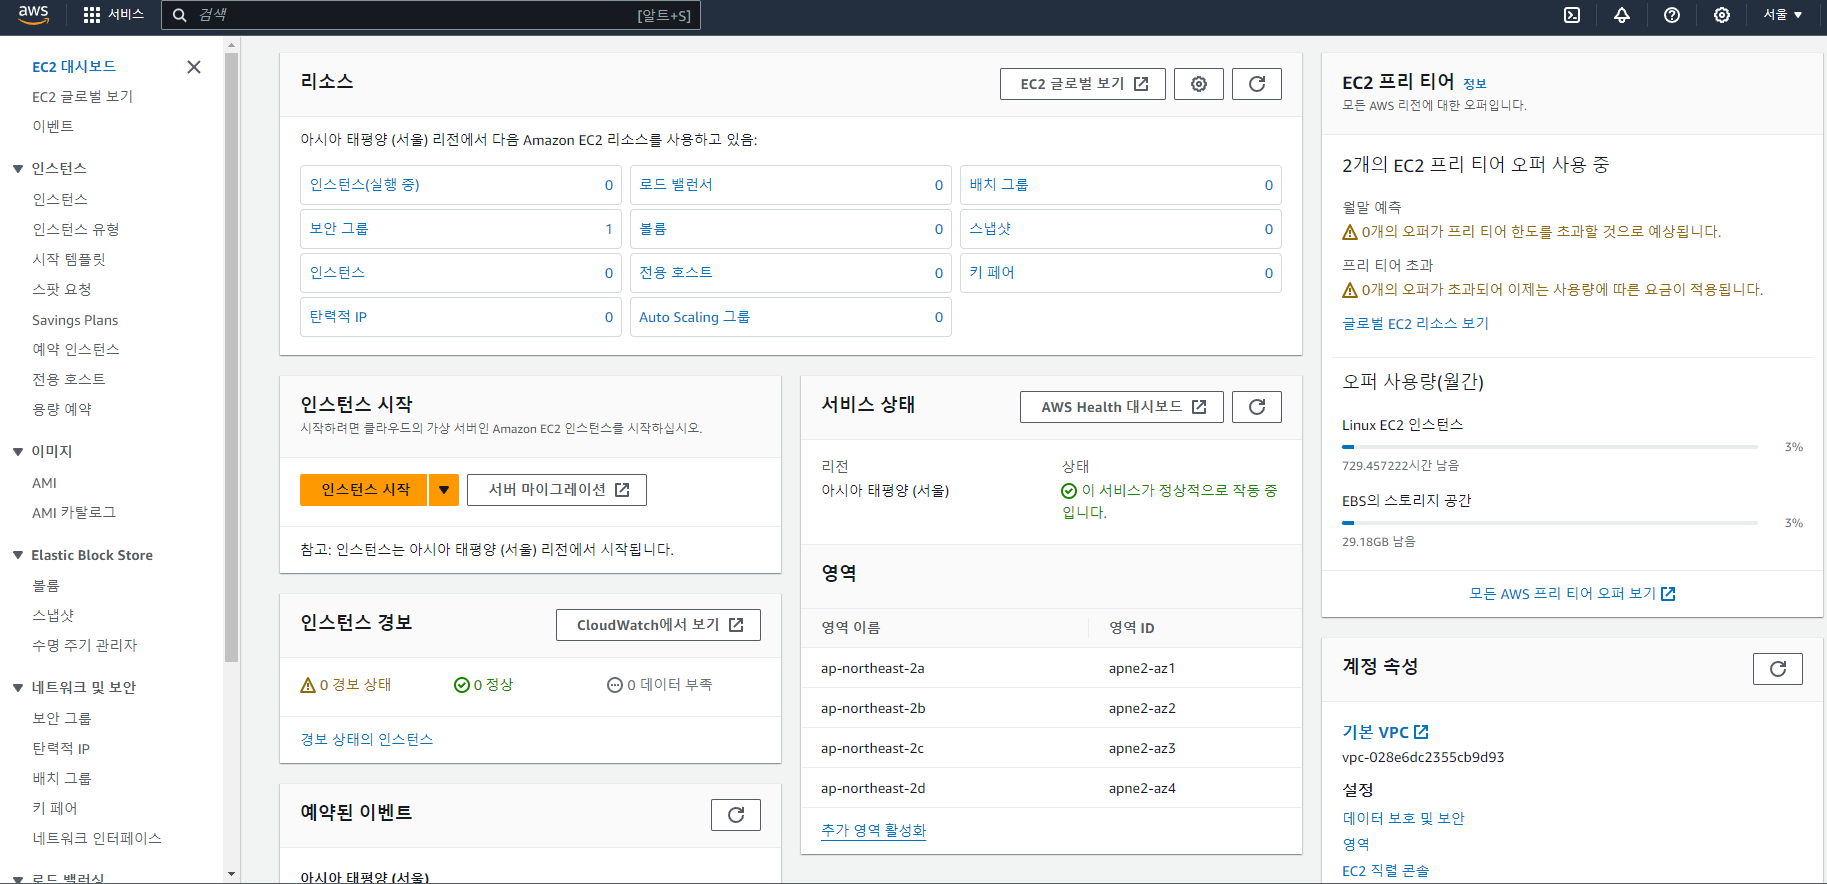1827x884 pixels.
Task: Open the 서비스 grid menu
Action: (114, 15)
